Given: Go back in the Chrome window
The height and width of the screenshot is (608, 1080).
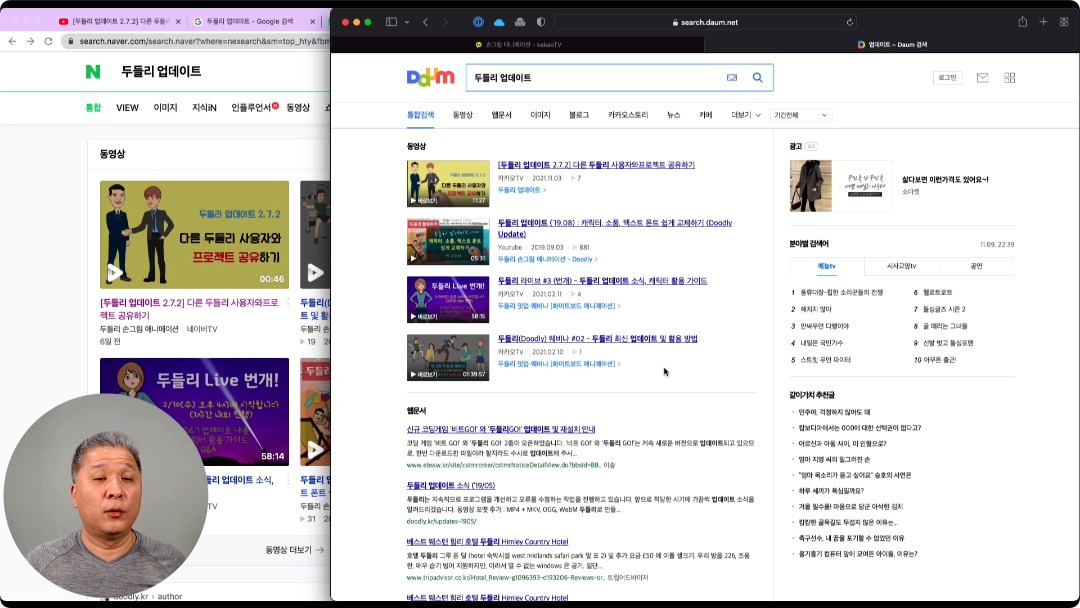Looking at the screenshot, I should point(12,41).
